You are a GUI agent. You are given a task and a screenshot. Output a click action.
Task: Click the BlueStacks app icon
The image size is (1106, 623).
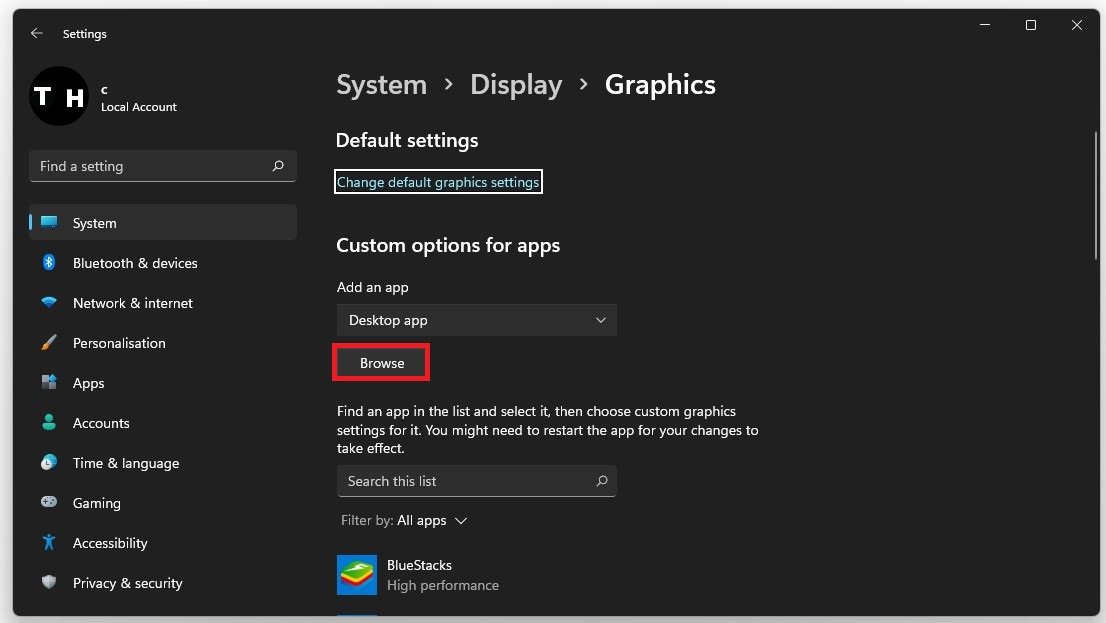click(357, 575)
